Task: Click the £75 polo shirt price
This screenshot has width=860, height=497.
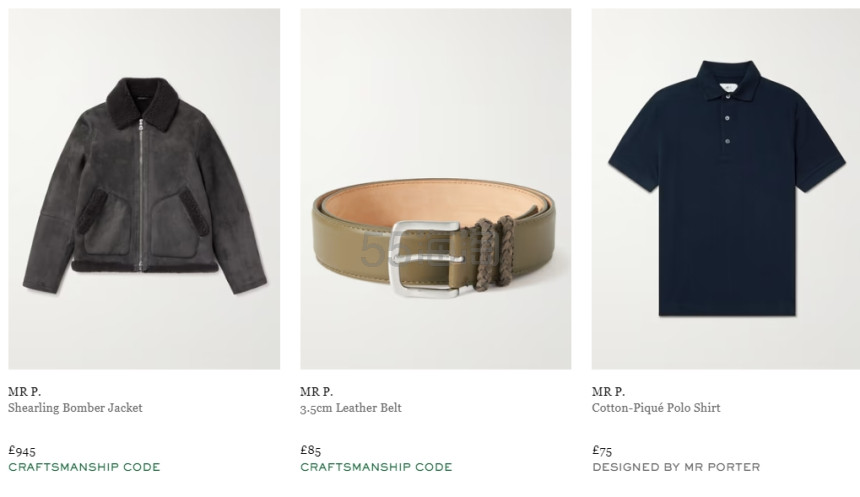Action: coord(602,450)
